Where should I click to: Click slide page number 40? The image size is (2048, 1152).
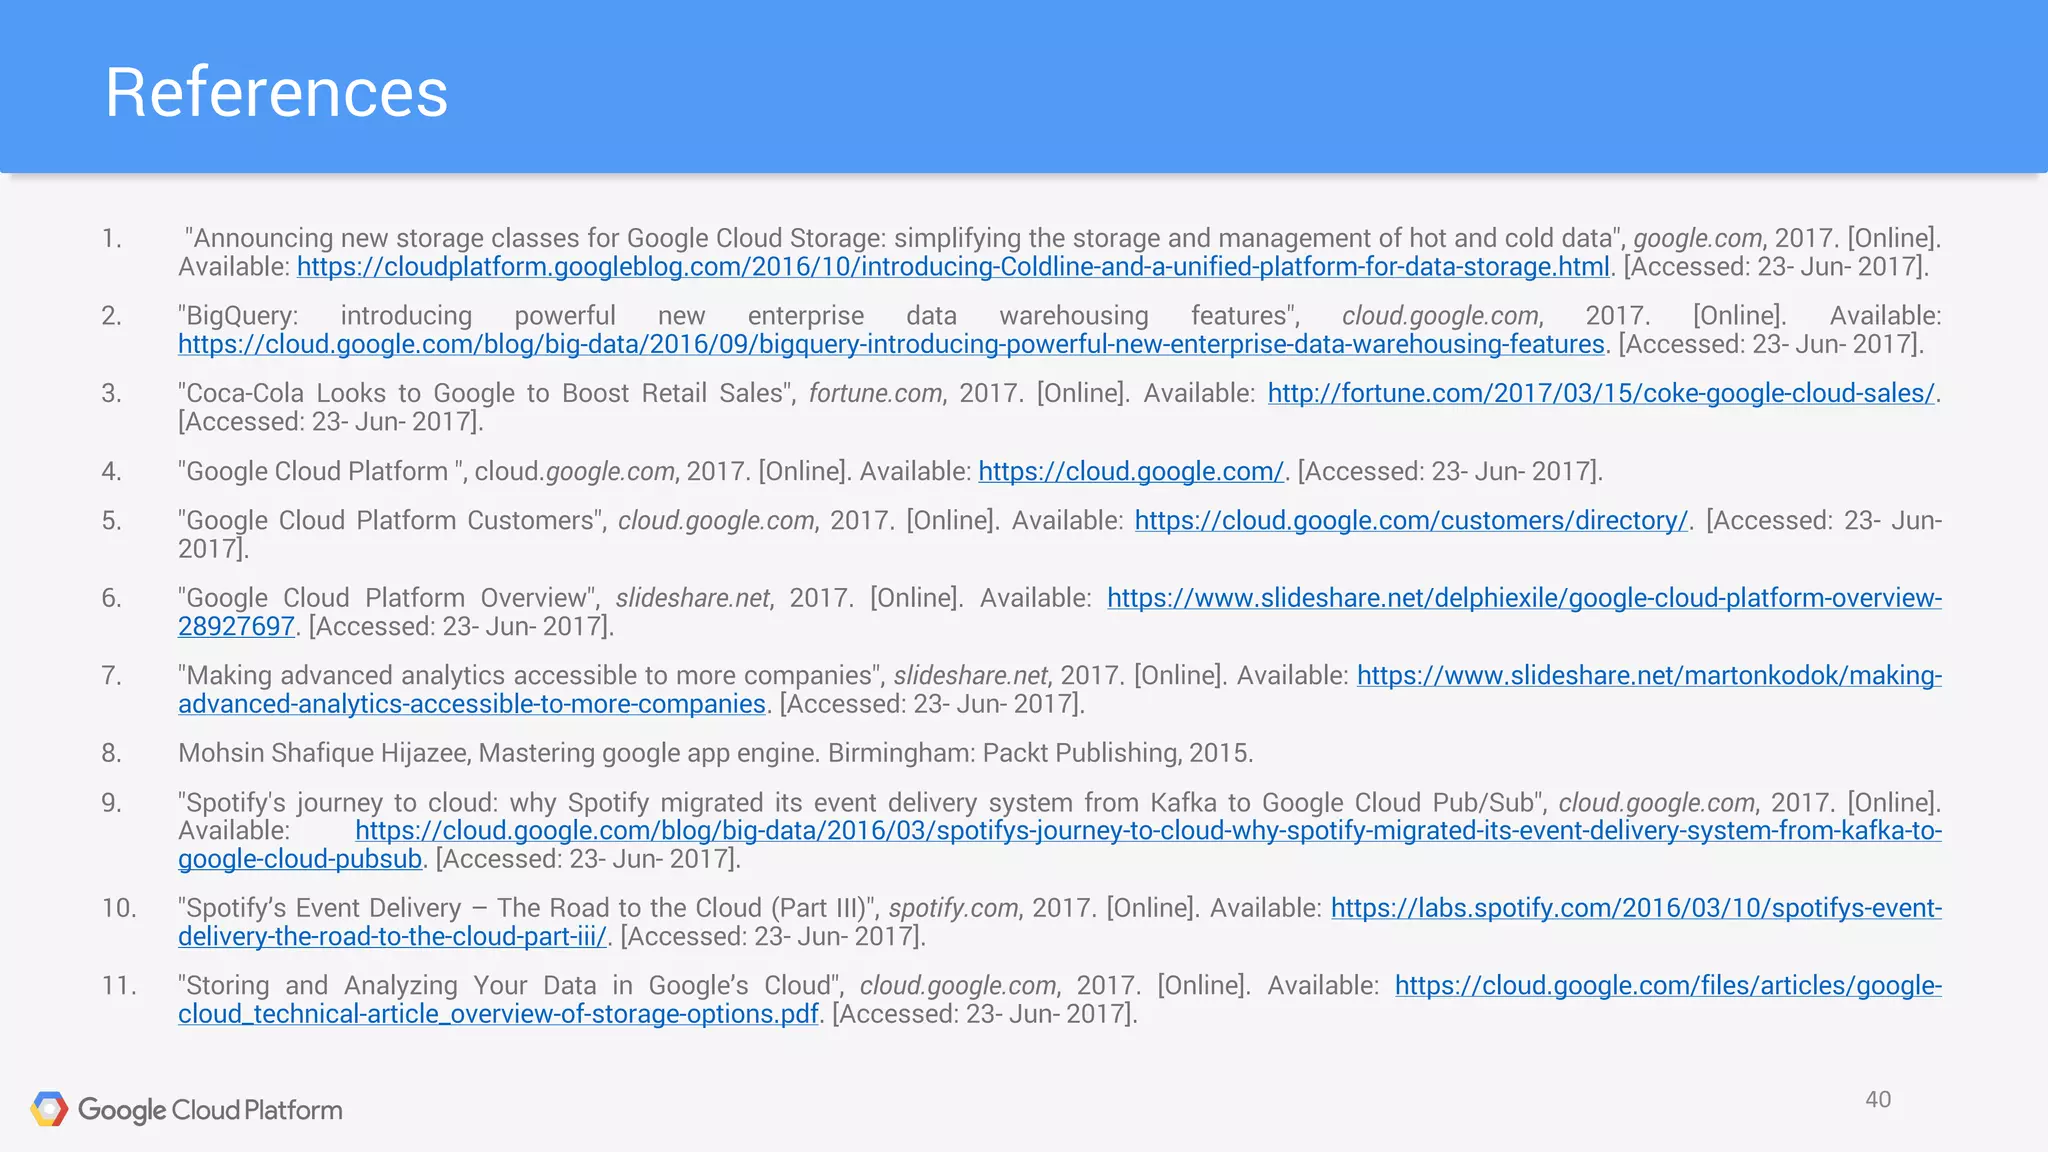(1878, 1099)
